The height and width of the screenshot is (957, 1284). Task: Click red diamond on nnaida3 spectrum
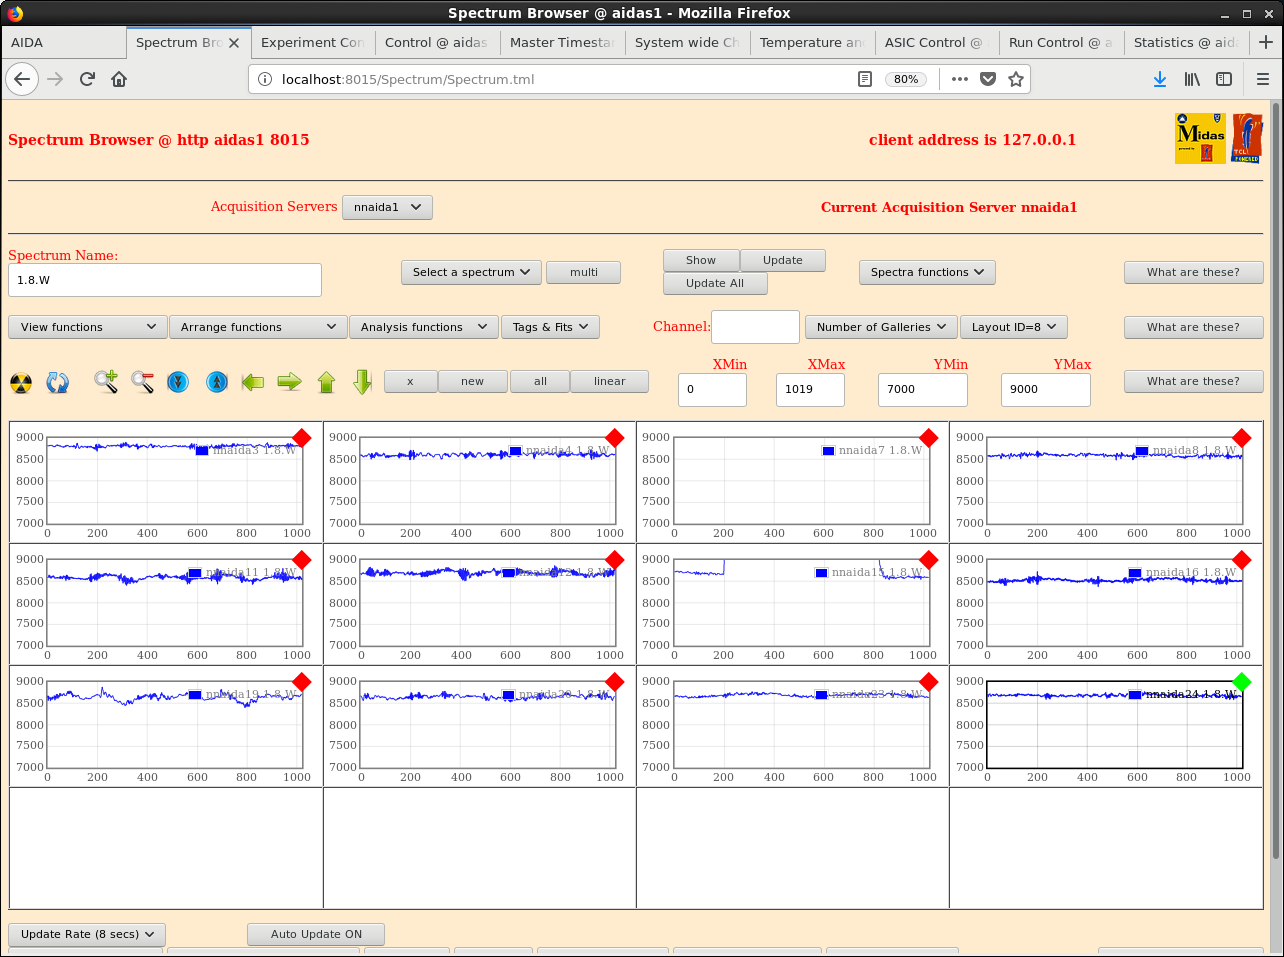coord(302,438)
